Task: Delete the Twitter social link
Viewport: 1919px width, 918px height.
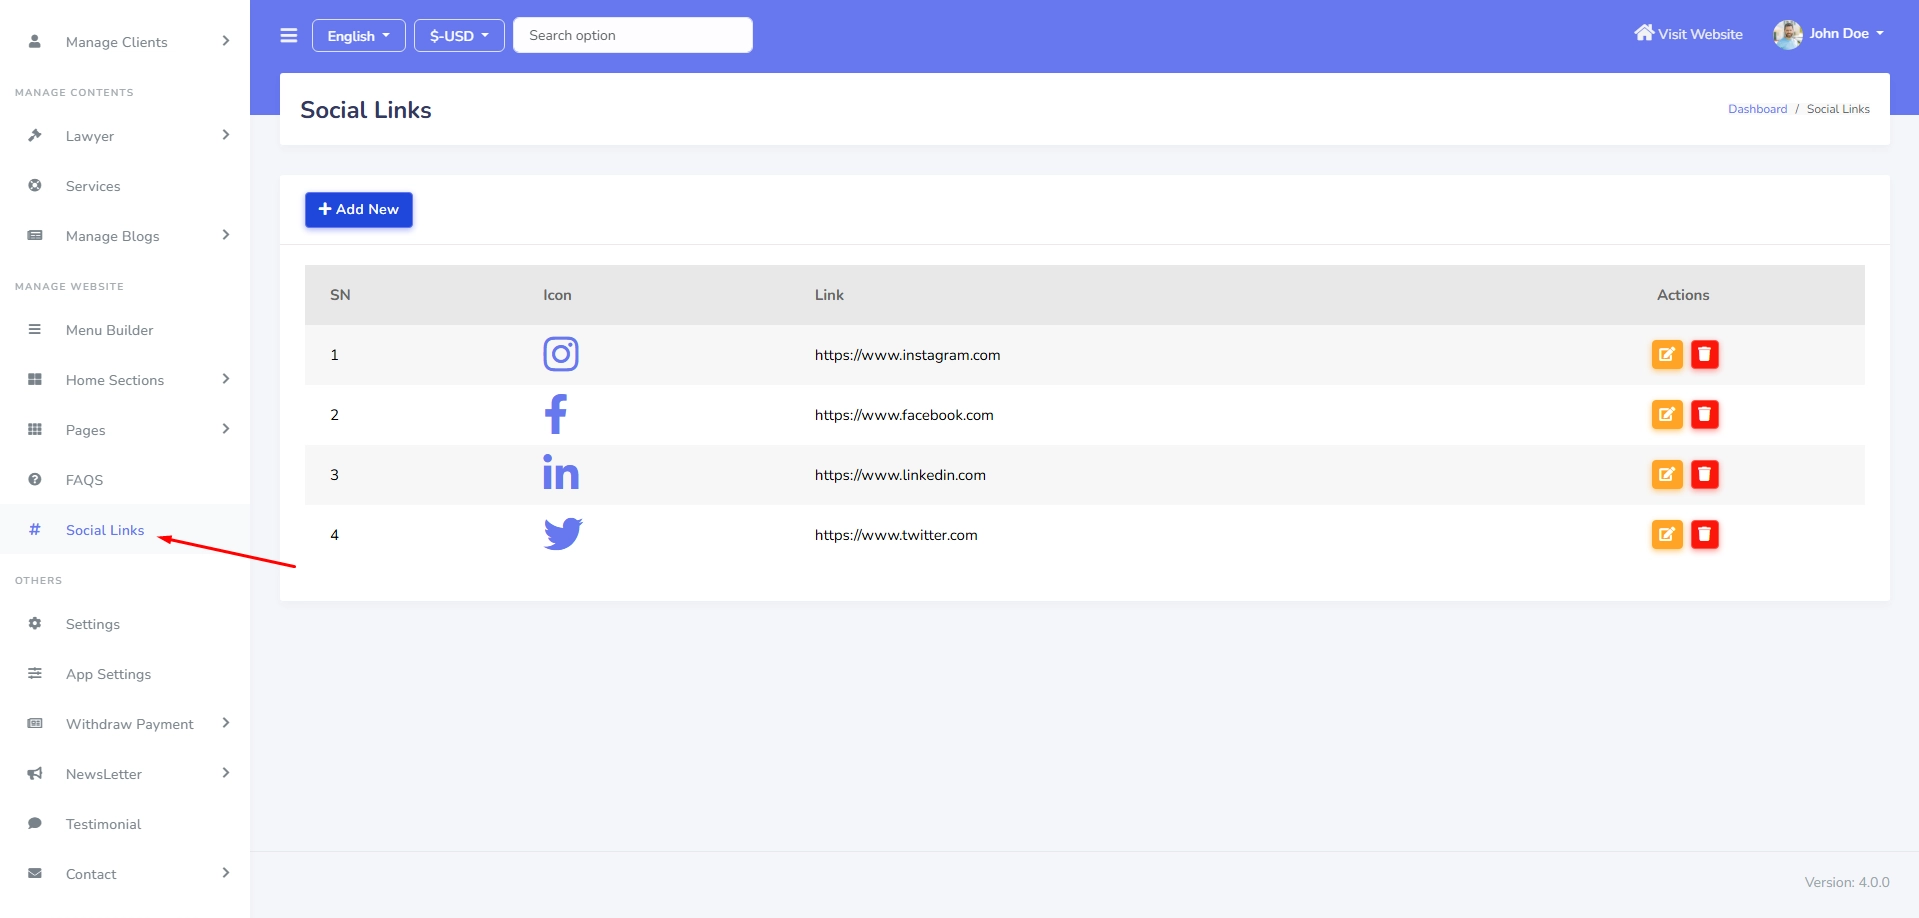Action: (x=1705, y=534)
